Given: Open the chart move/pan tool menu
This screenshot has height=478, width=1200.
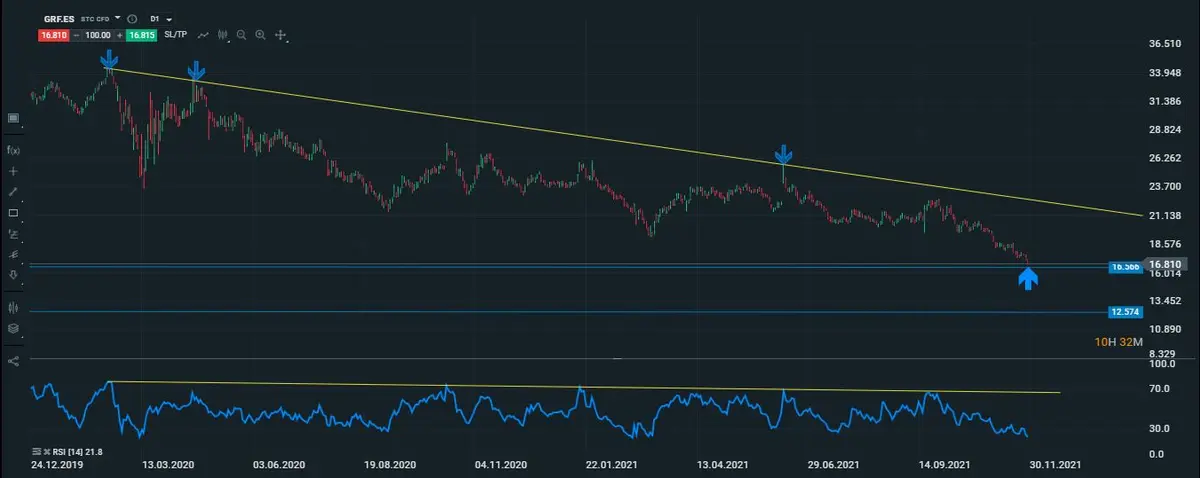Looking at the screenshot, I should (x=281, y=35).
